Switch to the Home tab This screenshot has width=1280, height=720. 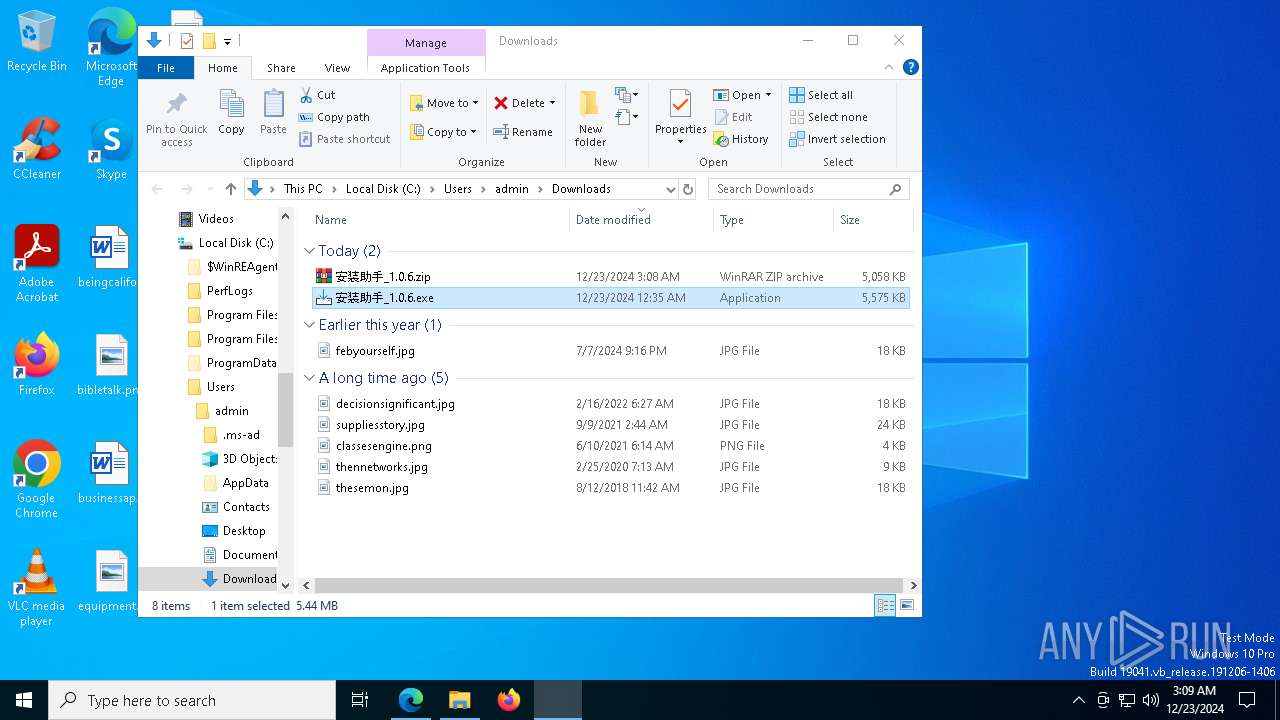coord(222,68)
